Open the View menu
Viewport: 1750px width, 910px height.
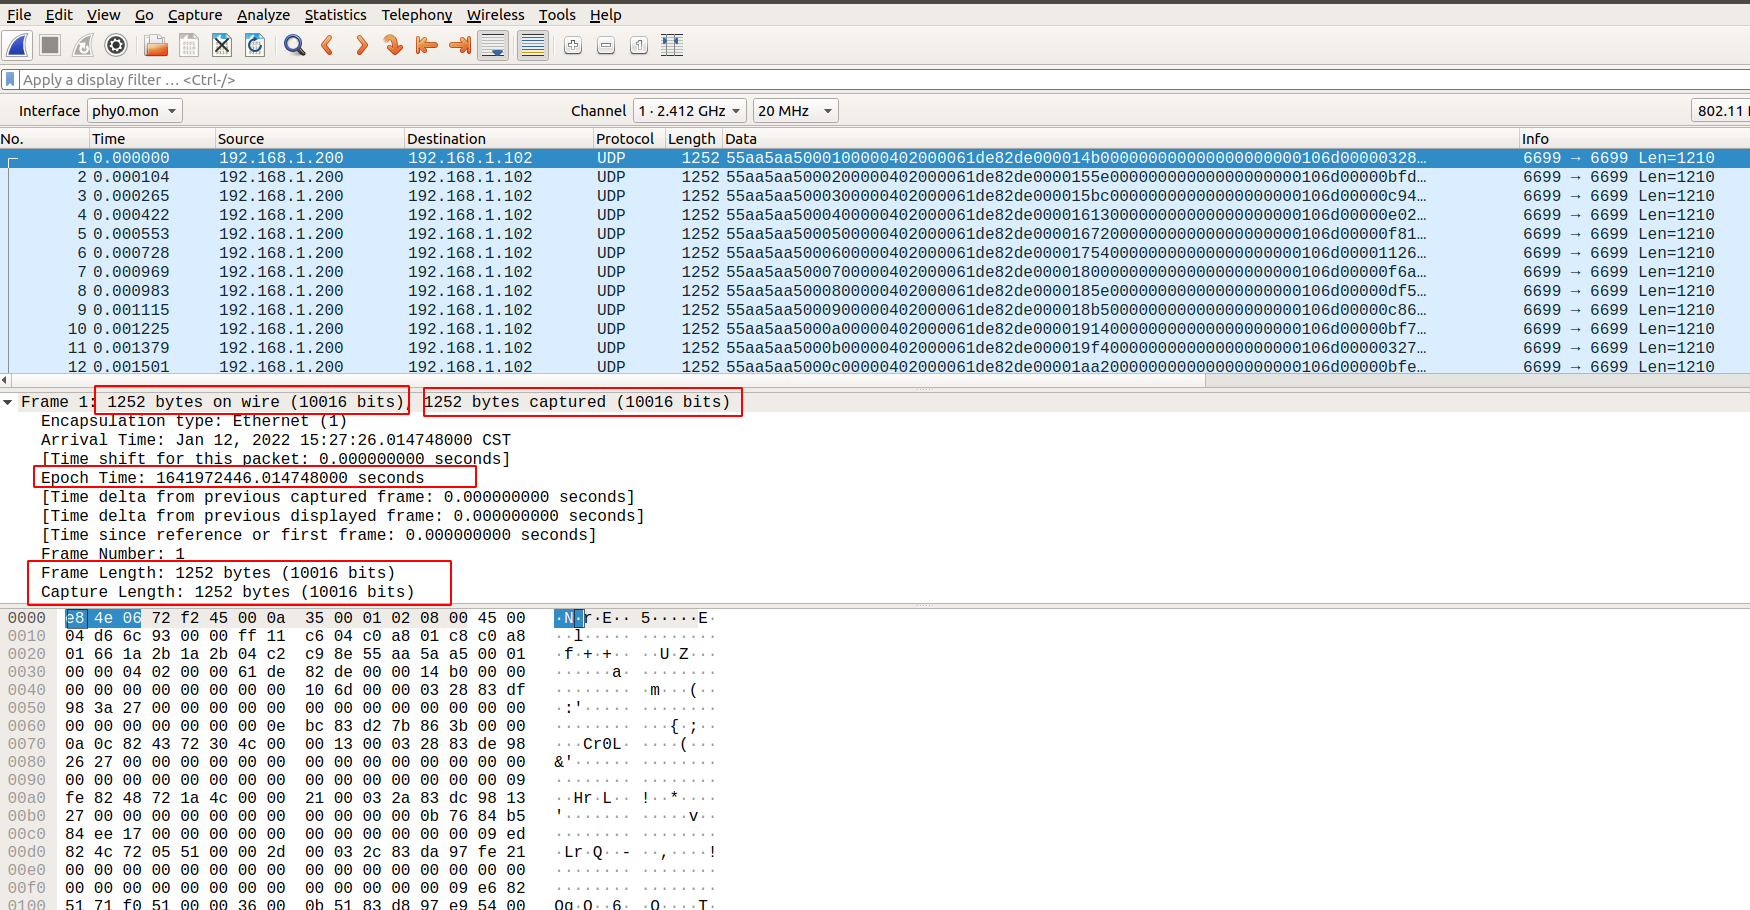[103, 15]
